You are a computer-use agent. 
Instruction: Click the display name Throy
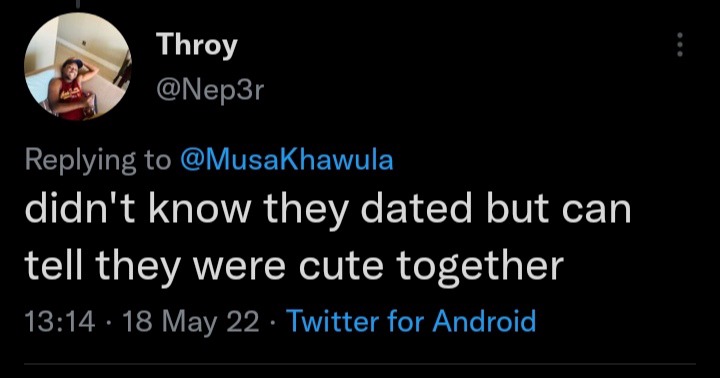point(197,46)
